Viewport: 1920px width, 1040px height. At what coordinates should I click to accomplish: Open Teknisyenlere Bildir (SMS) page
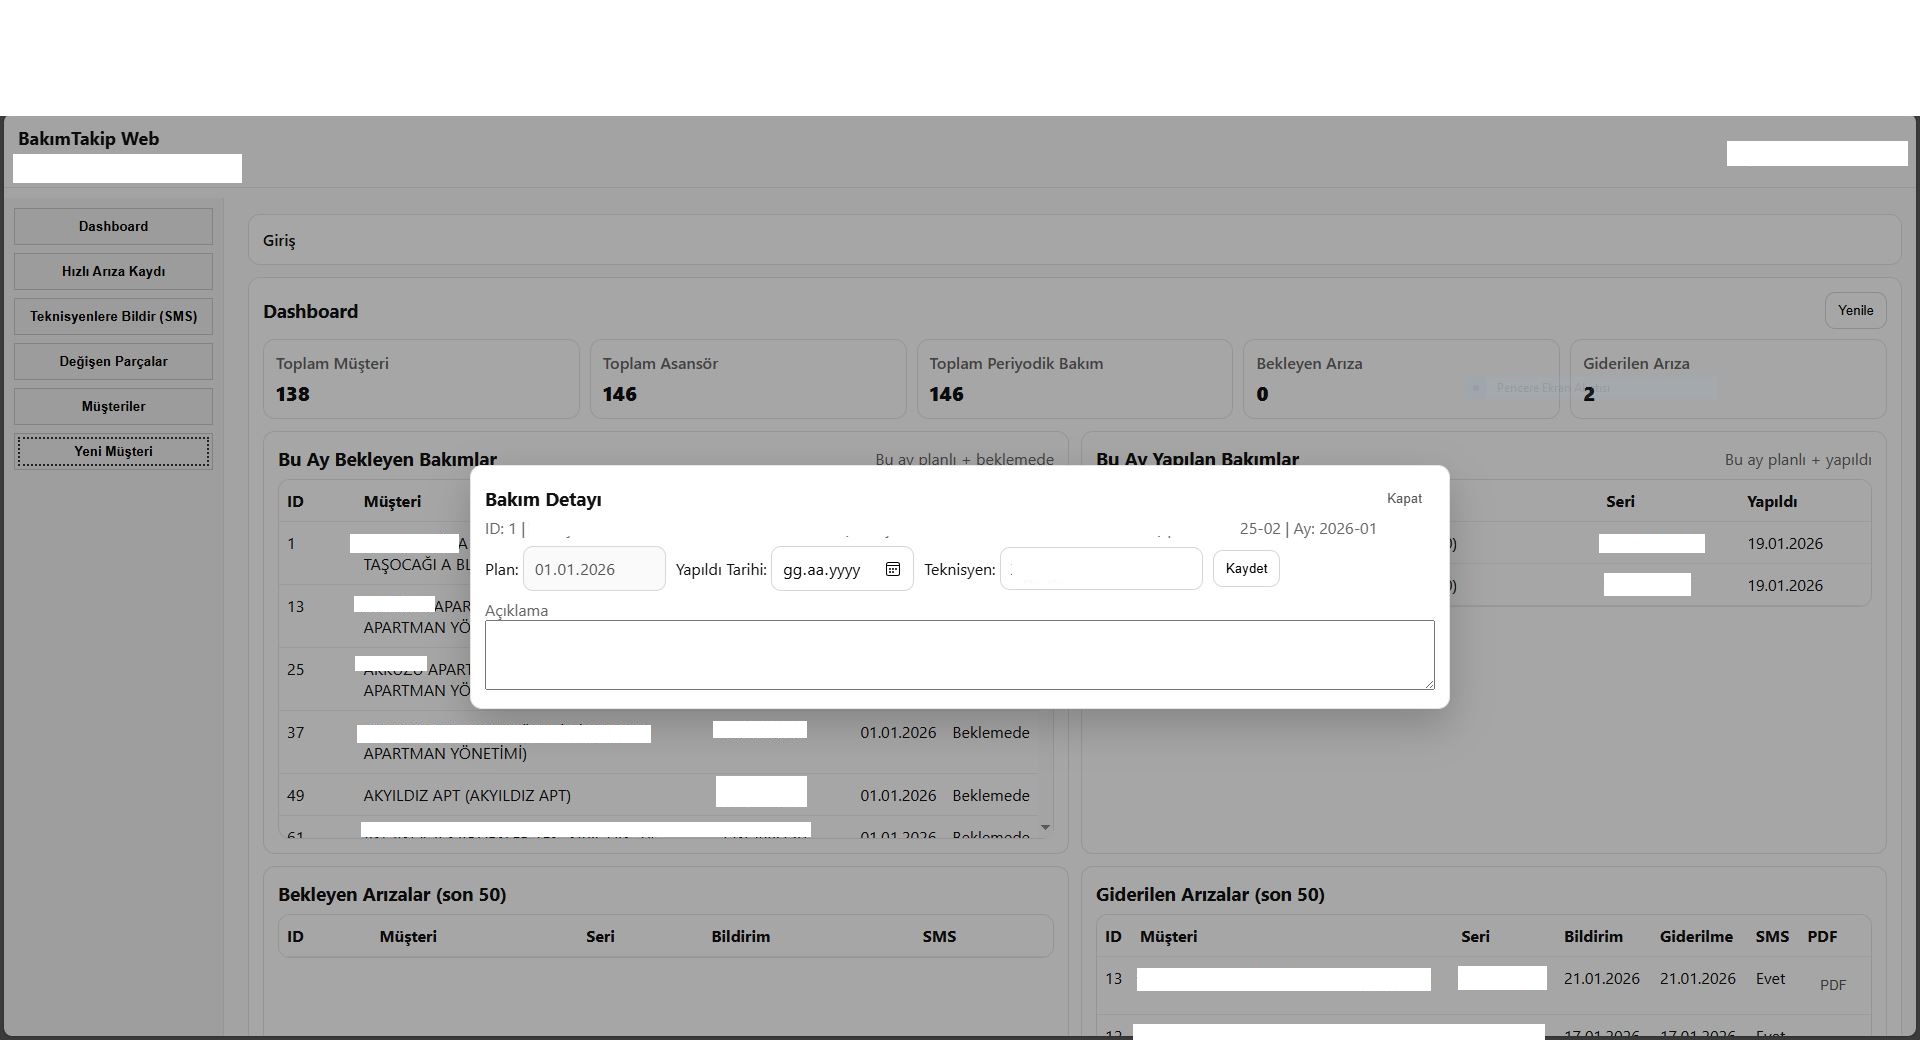point(113,316)
